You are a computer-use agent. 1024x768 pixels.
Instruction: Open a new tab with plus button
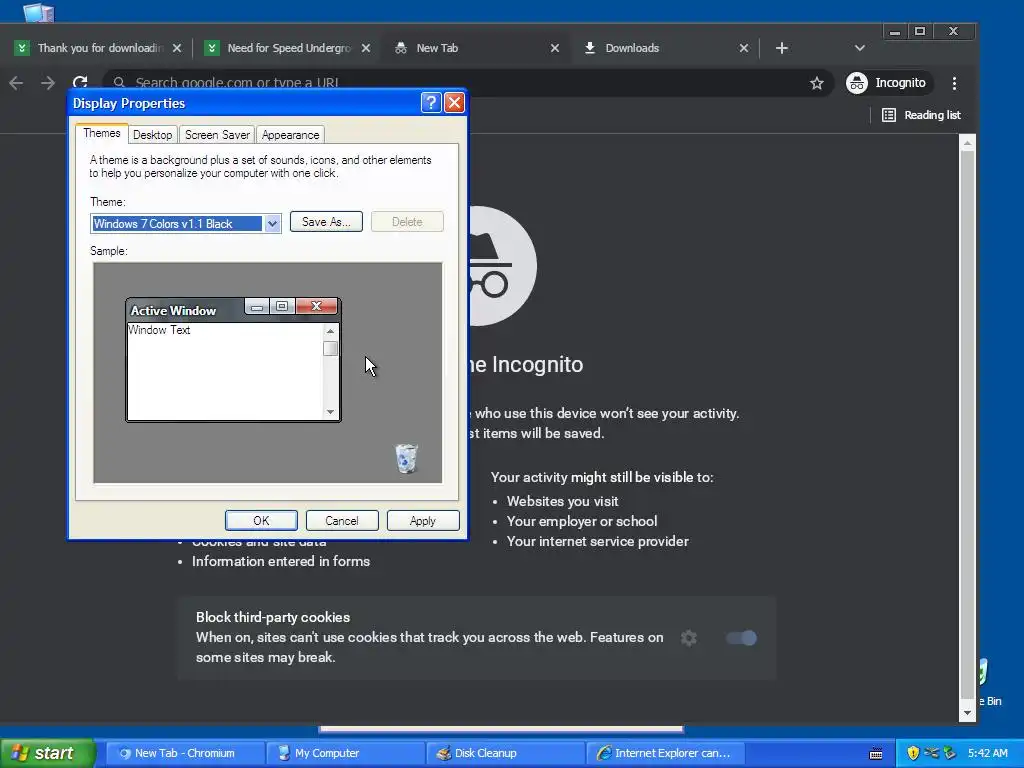782,48
